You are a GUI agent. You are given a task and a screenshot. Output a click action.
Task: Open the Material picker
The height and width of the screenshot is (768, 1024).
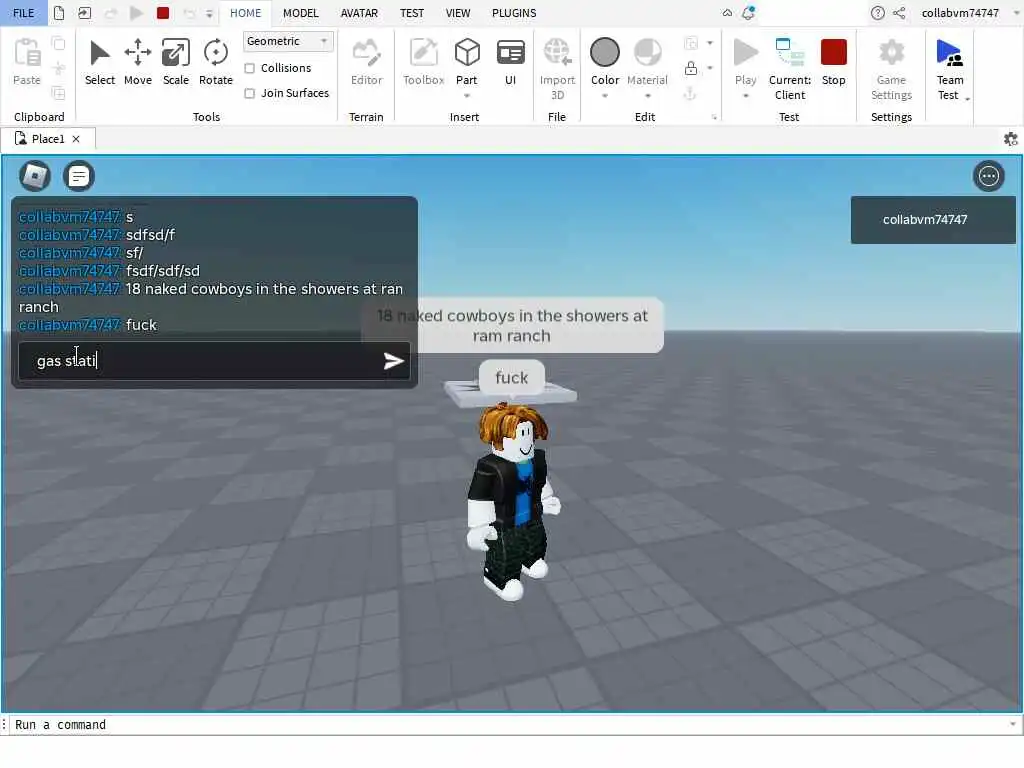[x=647, y=61]
